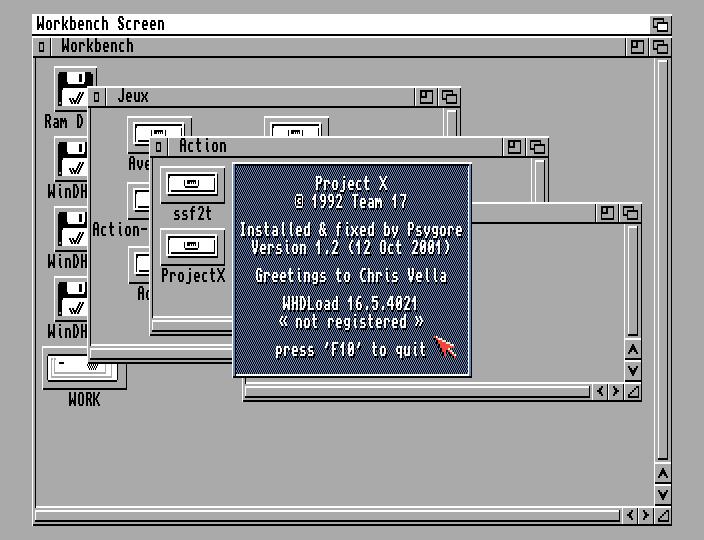Viewport: 704px width, 540px height.
Task: Select the middle of three WinDH disk icons
Action: (x=71, y=229)
